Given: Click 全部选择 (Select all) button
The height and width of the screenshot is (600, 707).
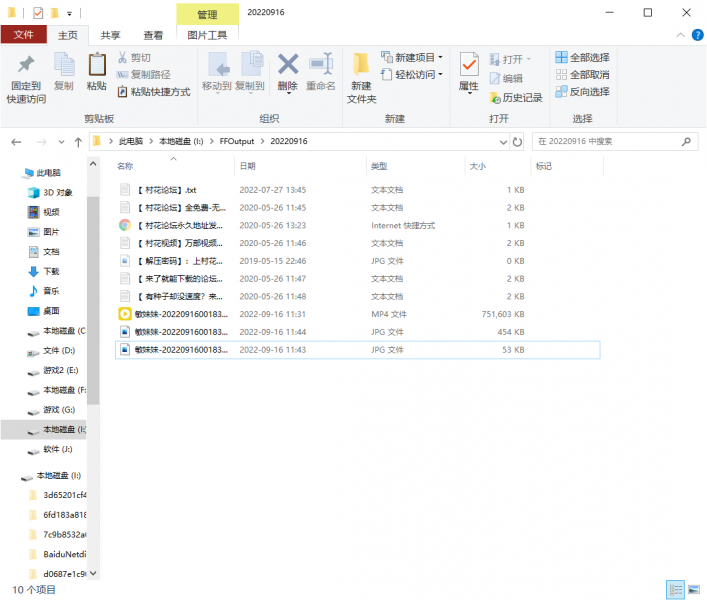Looking at the screenshot, I should point(562,58).
